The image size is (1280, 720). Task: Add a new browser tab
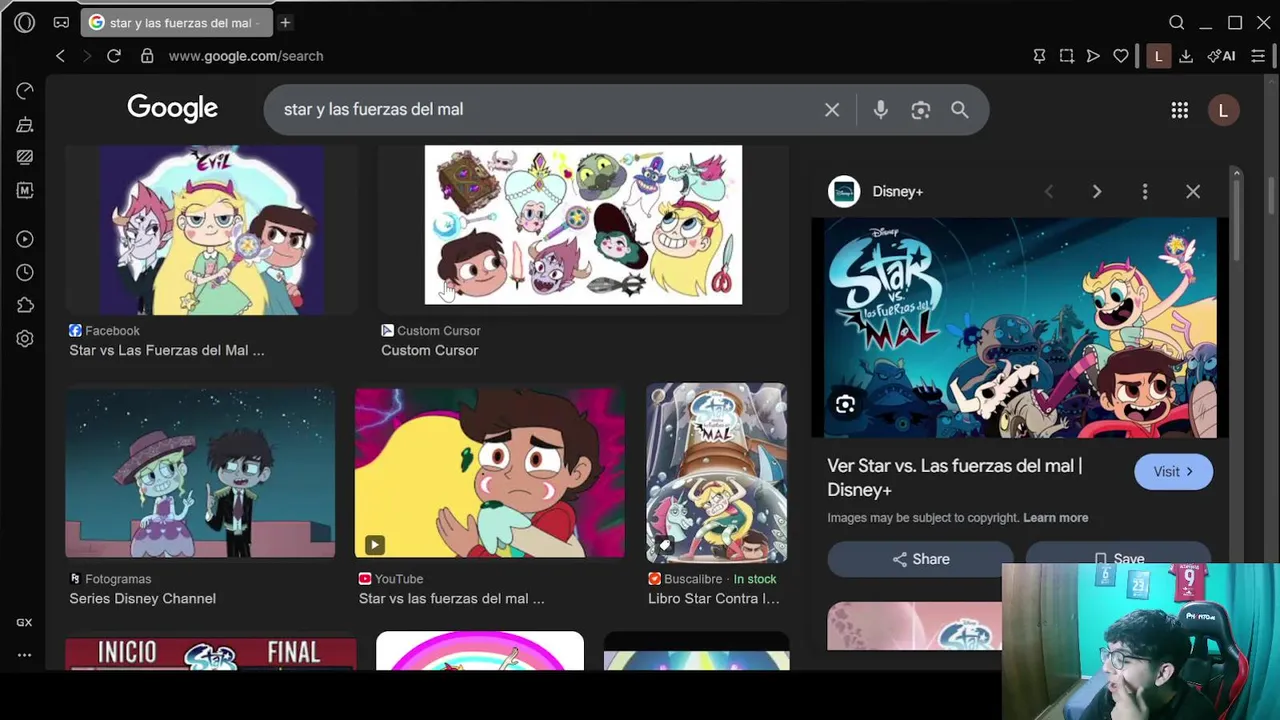[285, 22]
